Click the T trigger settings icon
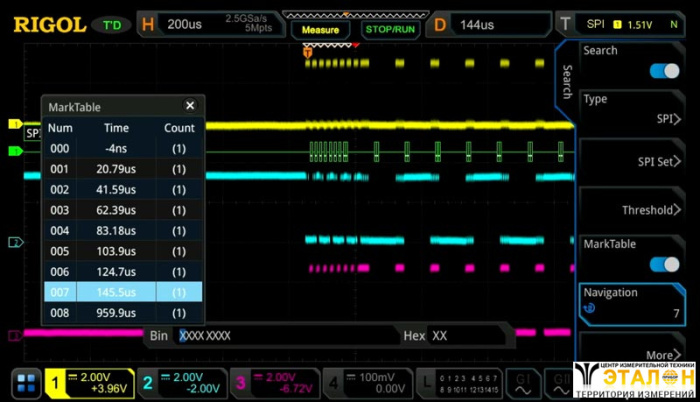 (x=567, y=25)
